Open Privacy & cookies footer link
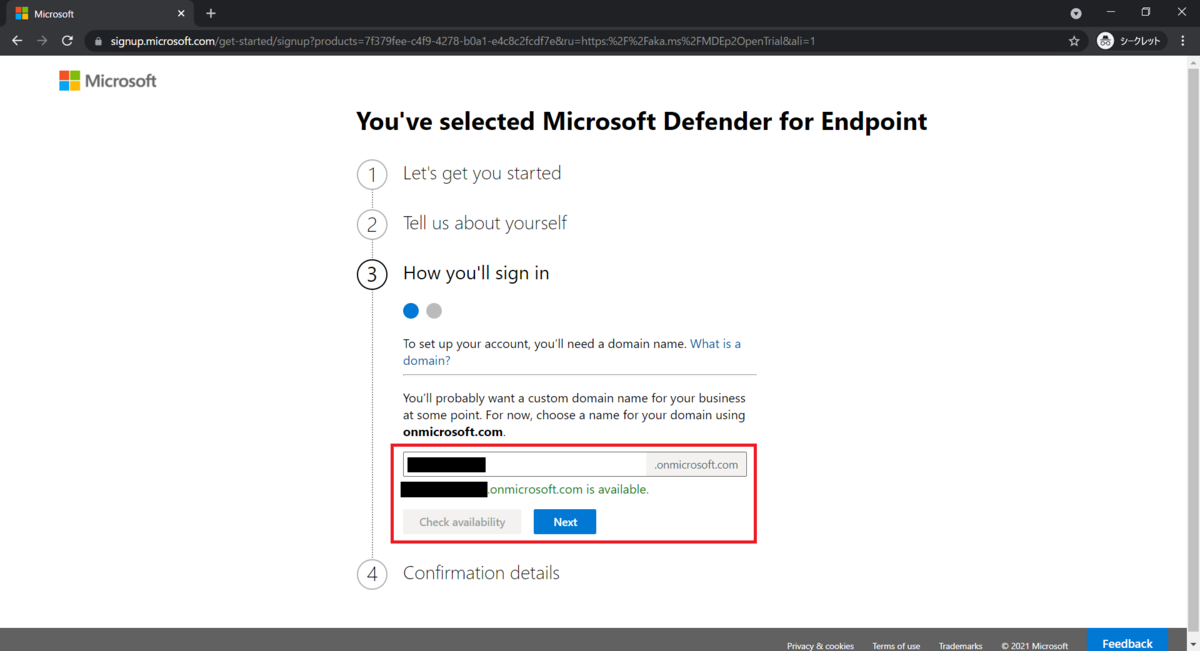This screenshot has height=651, width=1200. coord(820,646)
